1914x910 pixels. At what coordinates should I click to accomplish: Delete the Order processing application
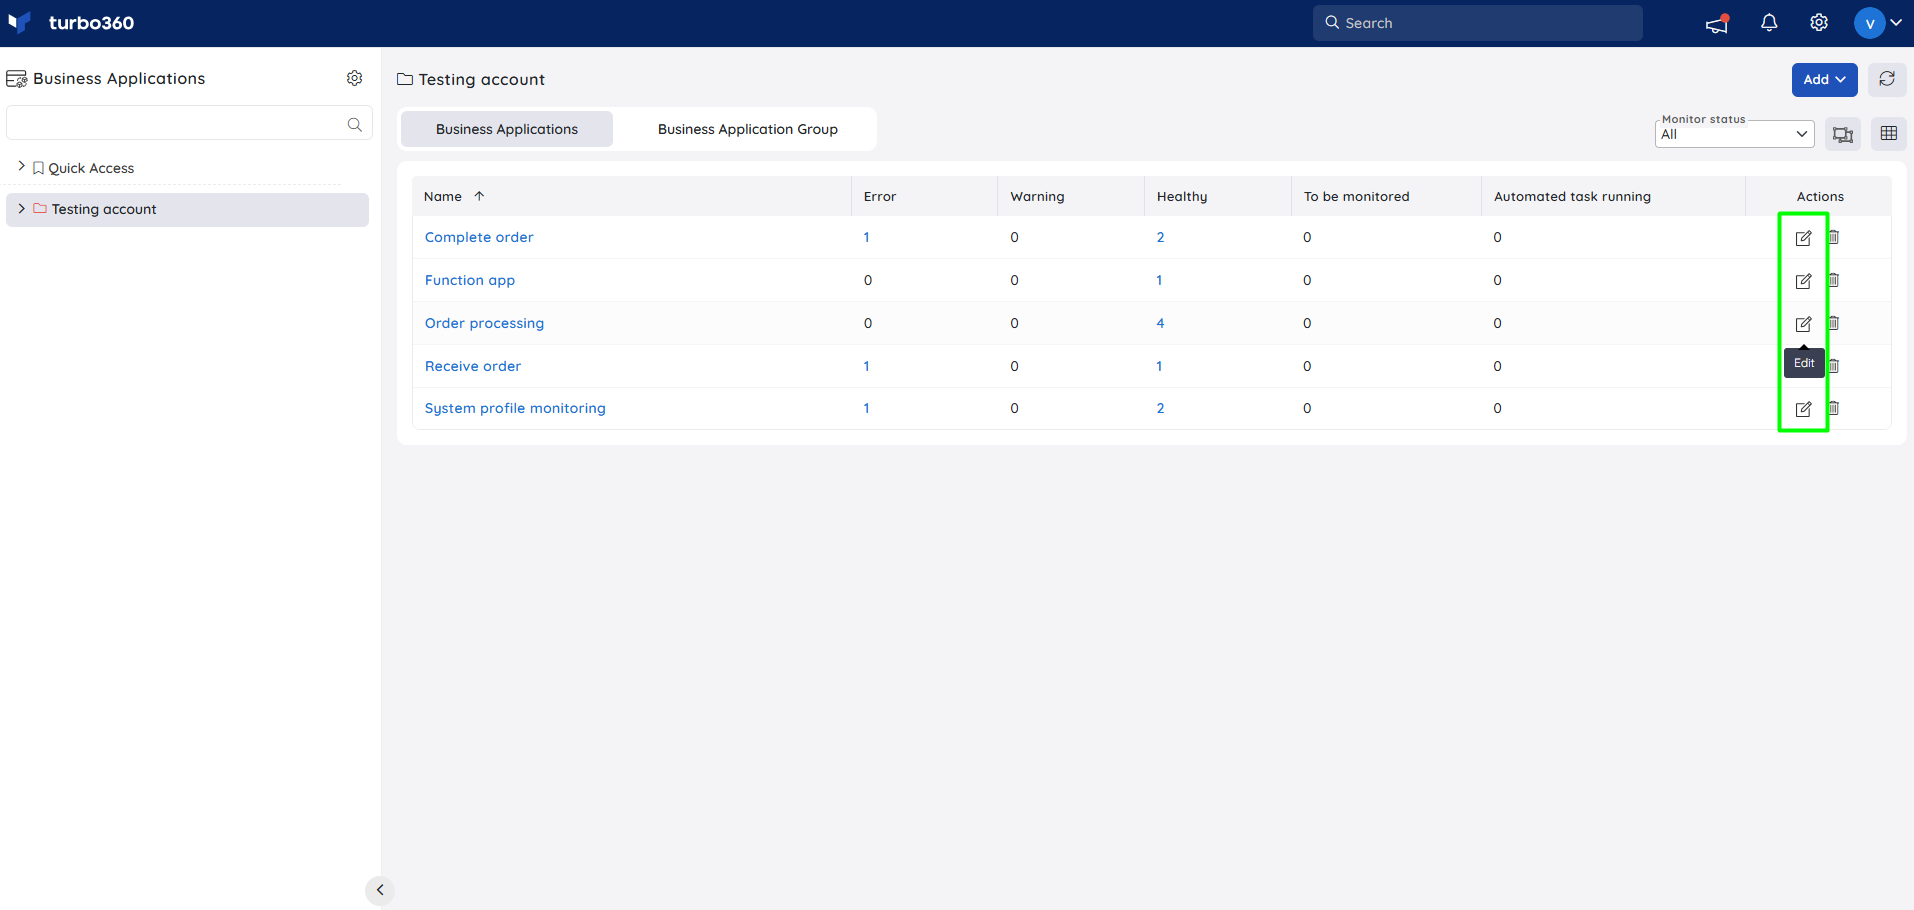(x=1834, y=323)
